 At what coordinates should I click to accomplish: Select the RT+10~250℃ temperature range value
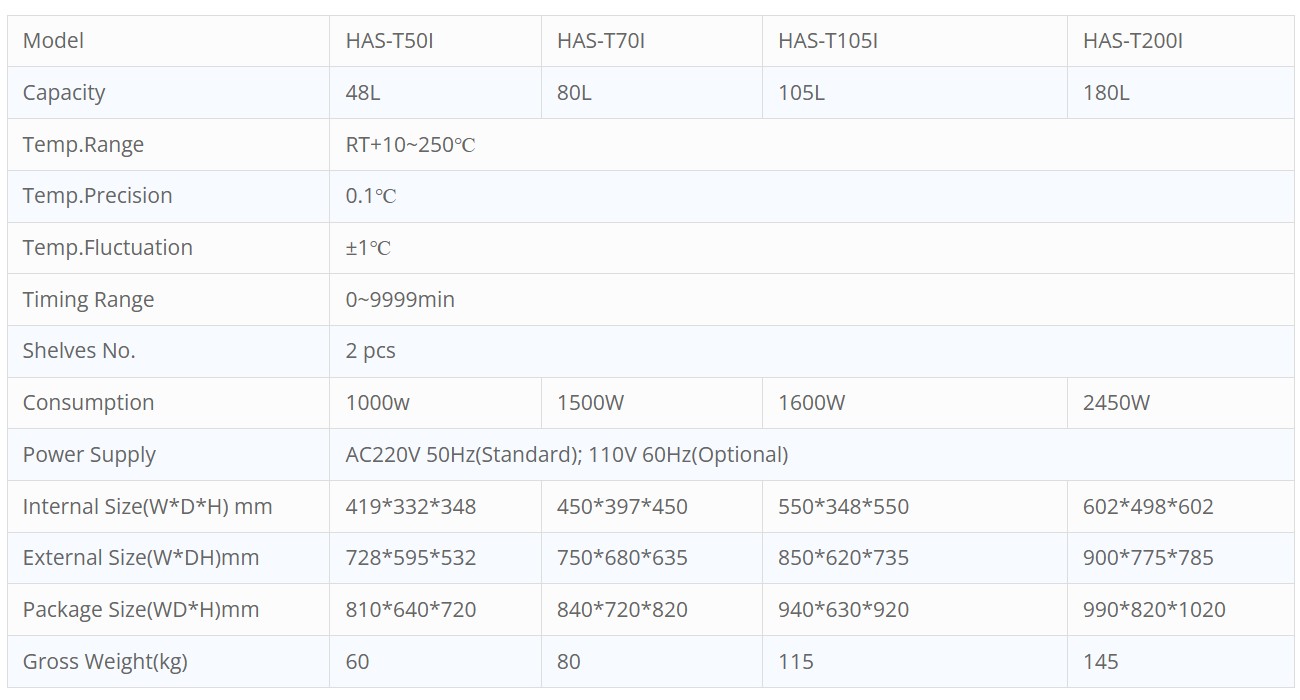point(410,145)
